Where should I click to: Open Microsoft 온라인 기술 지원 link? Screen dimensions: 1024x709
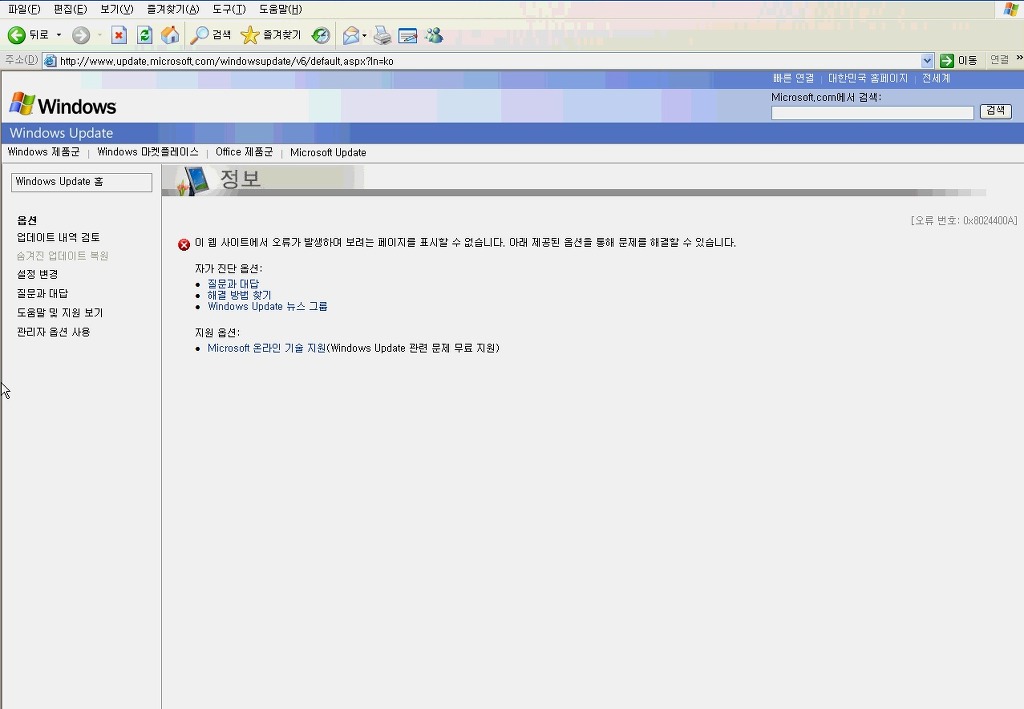point(266,348)
